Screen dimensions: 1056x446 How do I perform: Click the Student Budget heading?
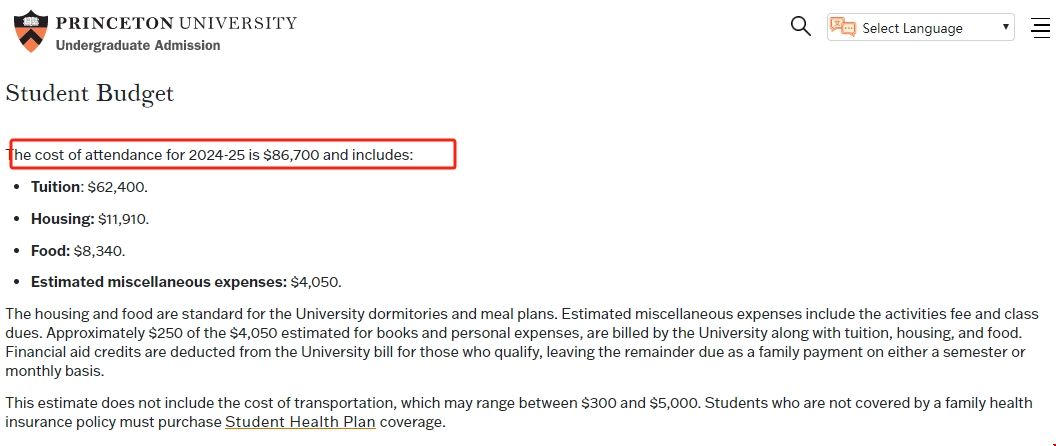pos(90,94)
